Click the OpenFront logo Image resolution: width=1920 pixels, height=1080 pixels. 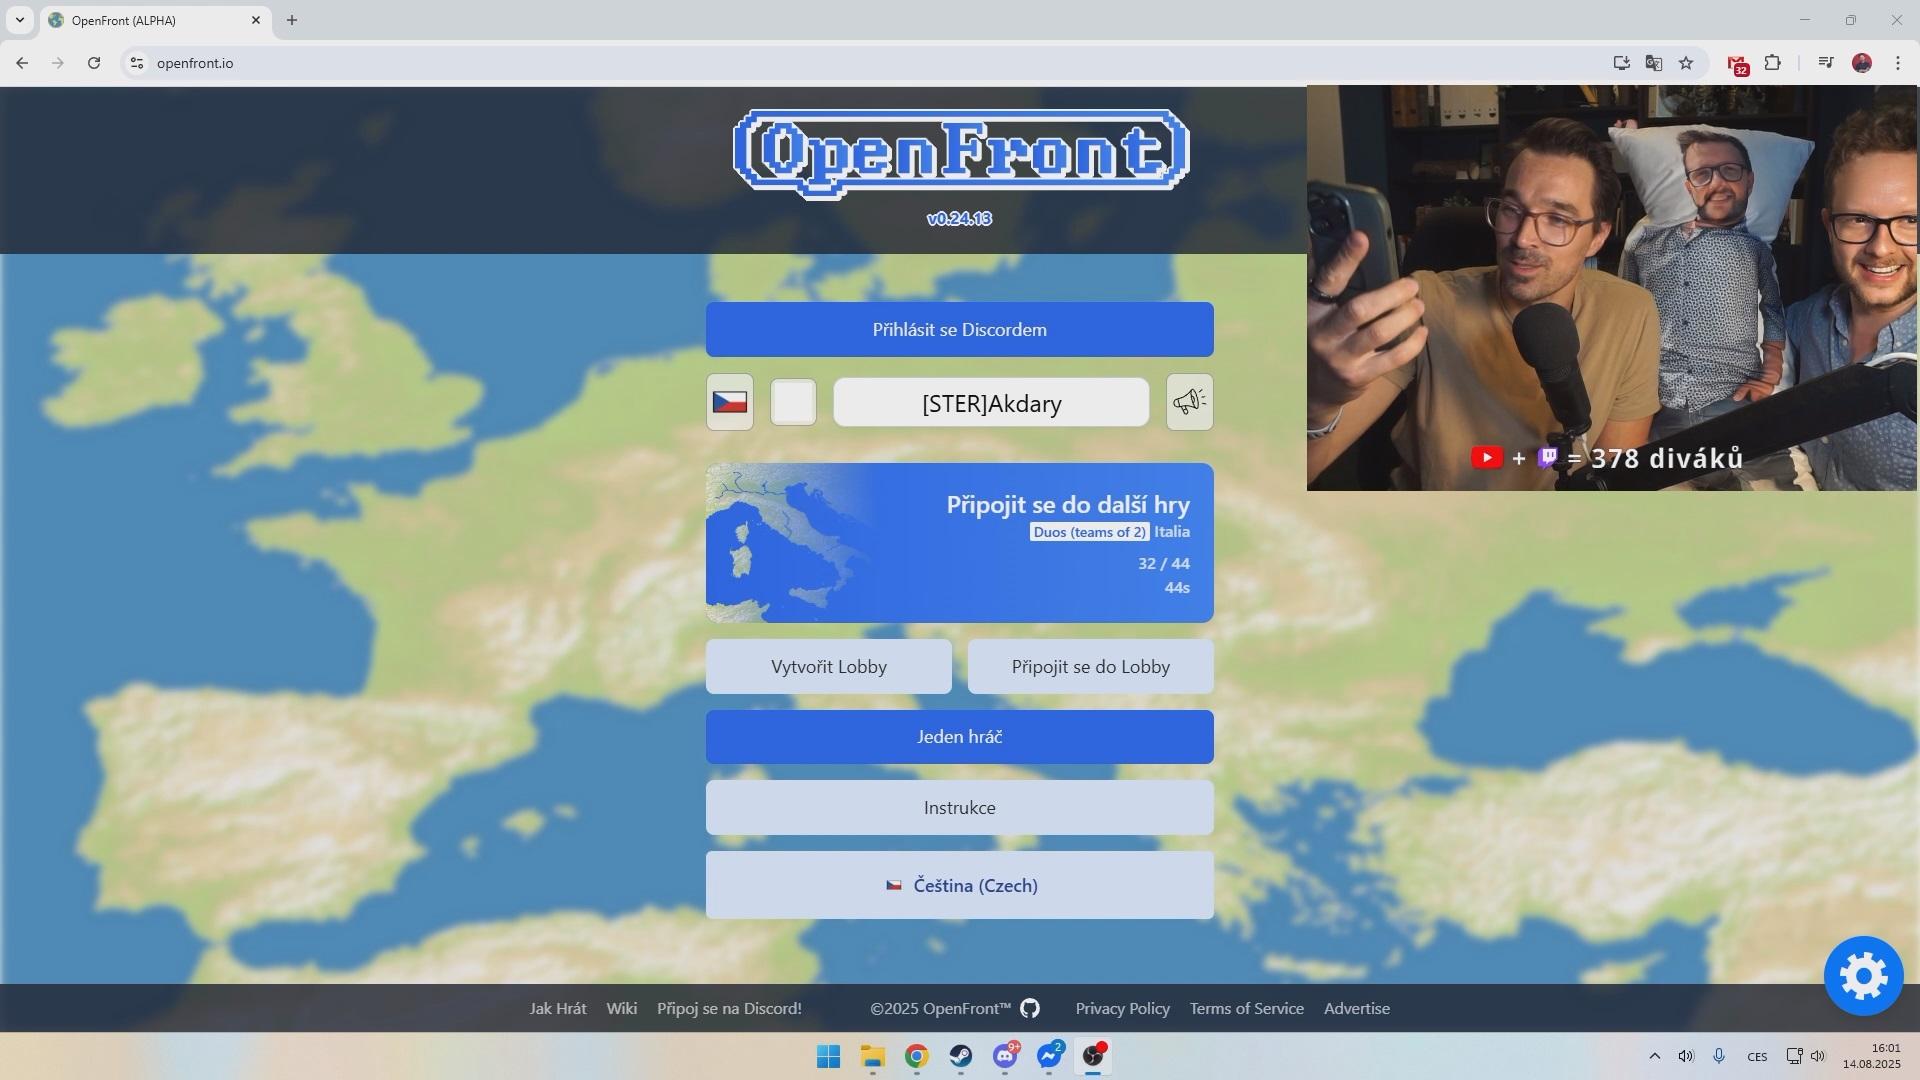coord(960,153)
